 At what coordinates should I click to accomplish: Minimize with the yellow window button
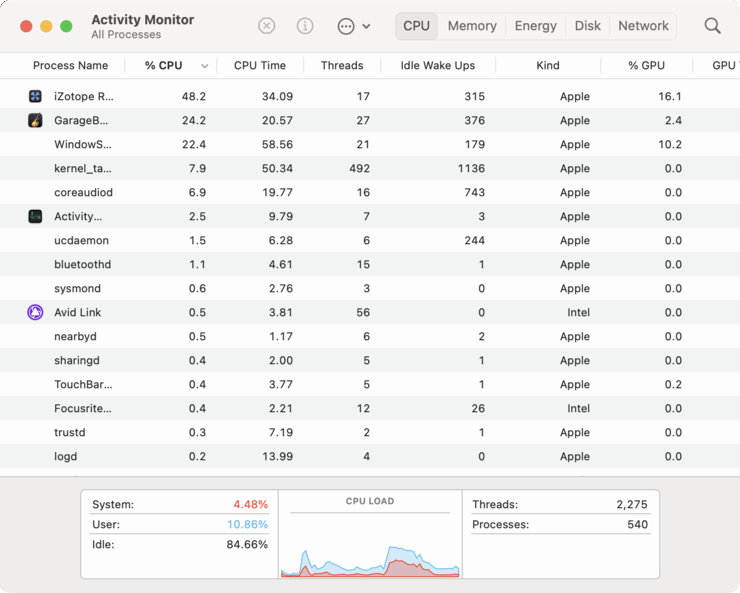pyautogui.click(x=46, y=26)
